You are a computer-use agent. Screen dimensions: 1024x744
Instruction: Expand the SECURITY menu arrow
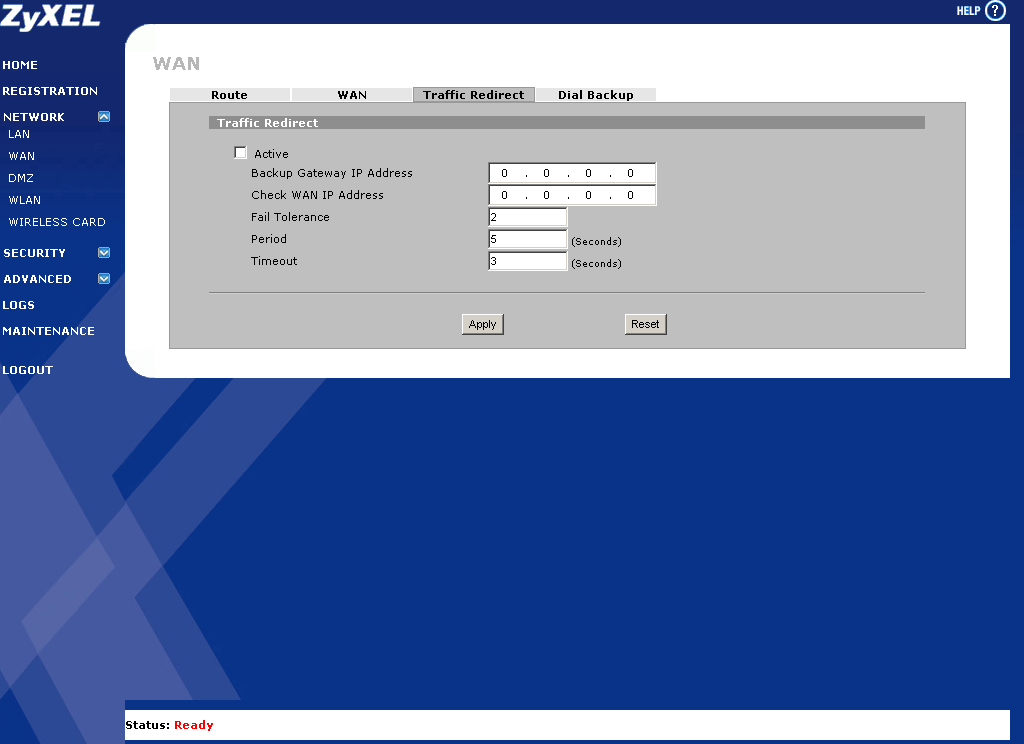104,252
